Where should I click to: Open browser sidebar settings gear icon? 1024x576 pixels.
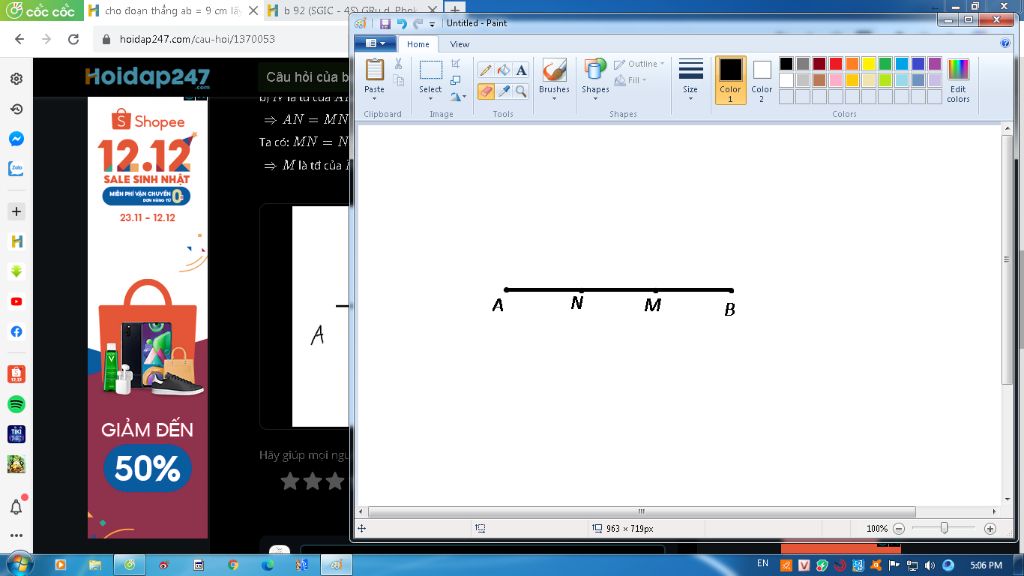[x=16, y=79]
